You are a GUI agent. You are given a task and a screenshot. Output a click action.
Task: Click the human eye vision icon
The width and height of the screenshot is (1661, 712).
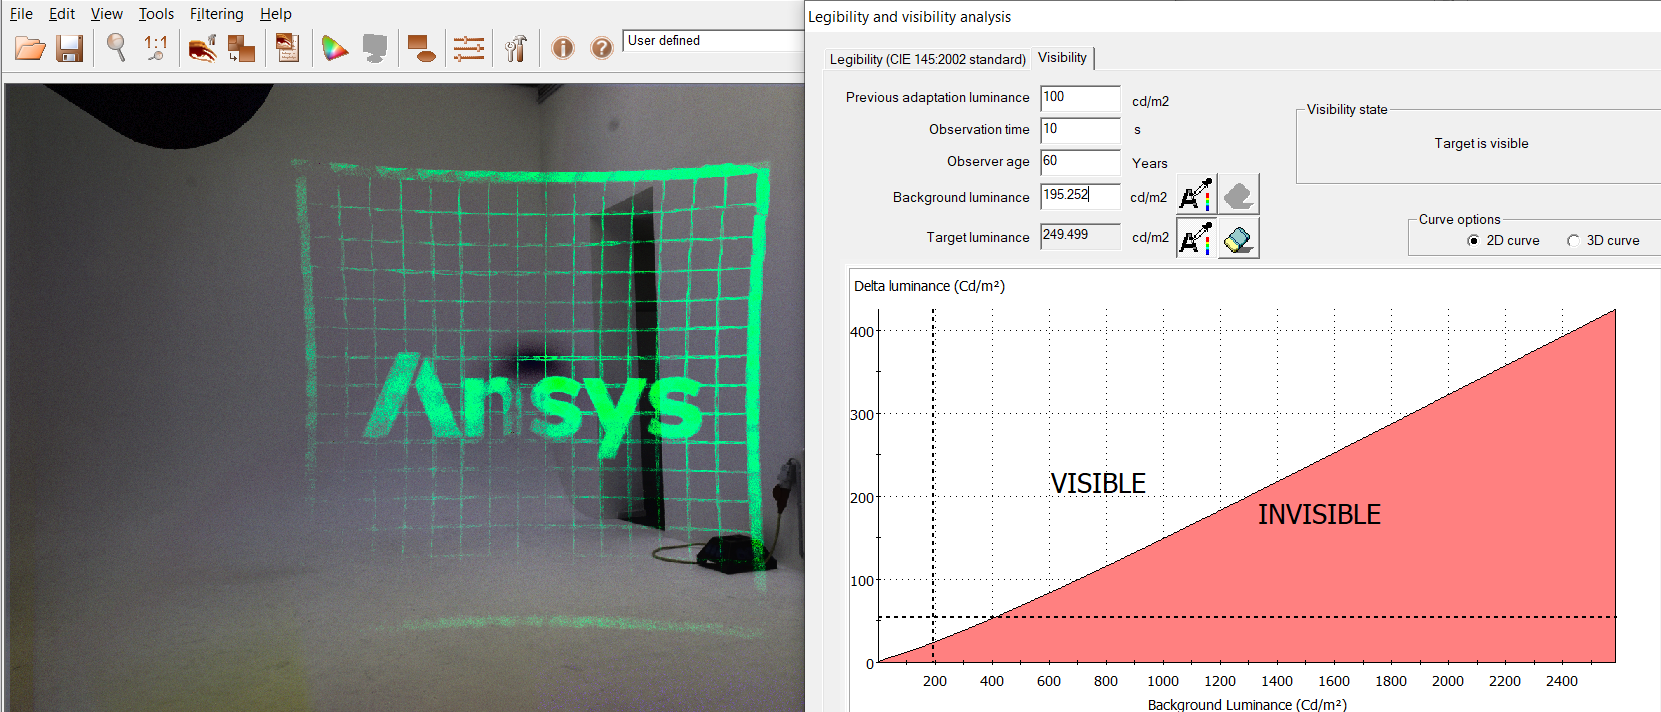coord(203,48)
